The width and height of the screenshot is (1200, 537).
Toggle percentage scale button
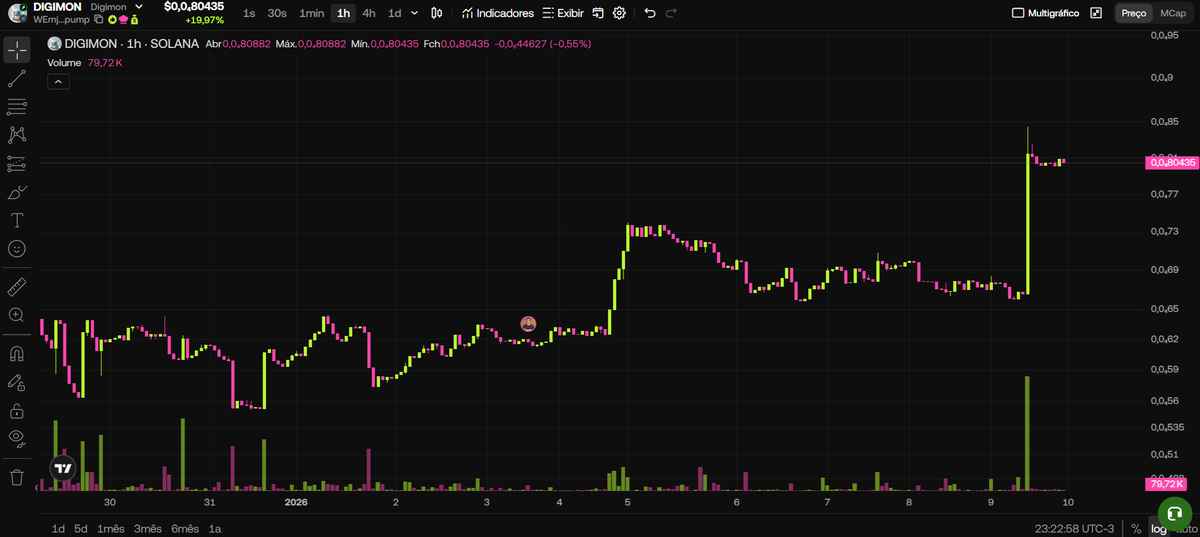[x=1136, y=528]
